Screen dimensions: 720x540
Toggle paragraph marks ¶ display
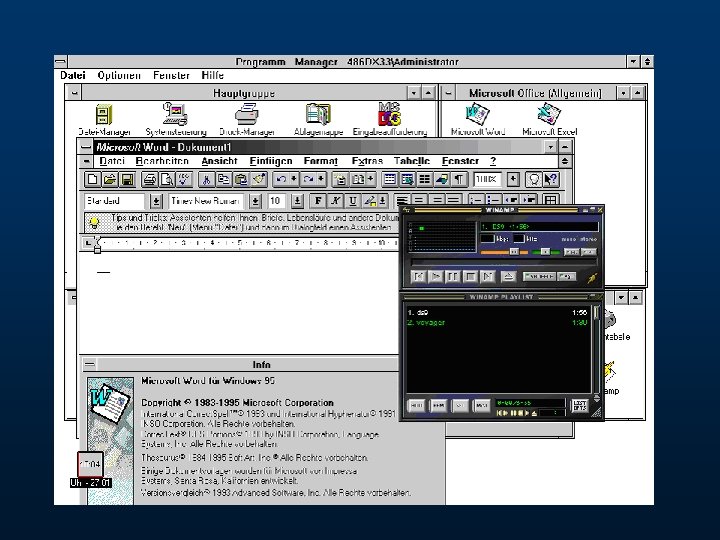click(x=459, y=179)
